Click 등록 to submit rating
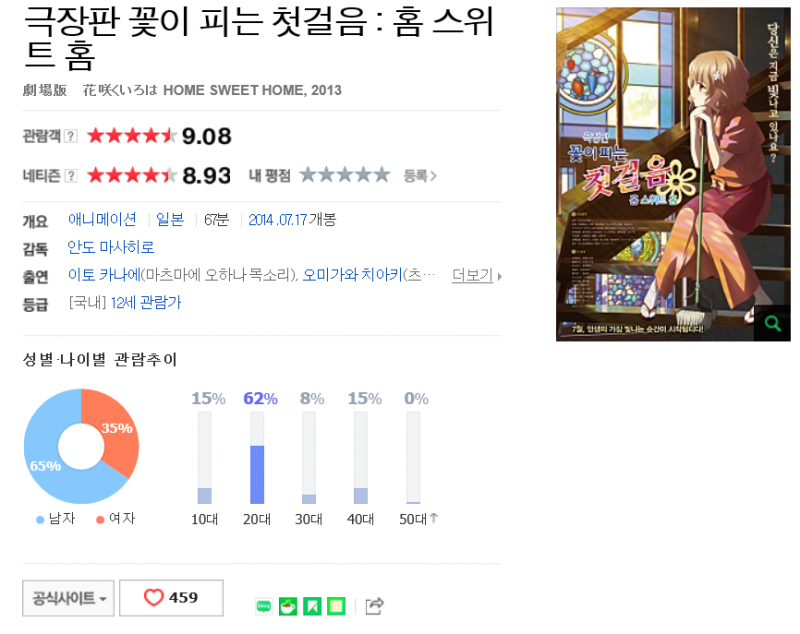 click(x=420, y=176)
